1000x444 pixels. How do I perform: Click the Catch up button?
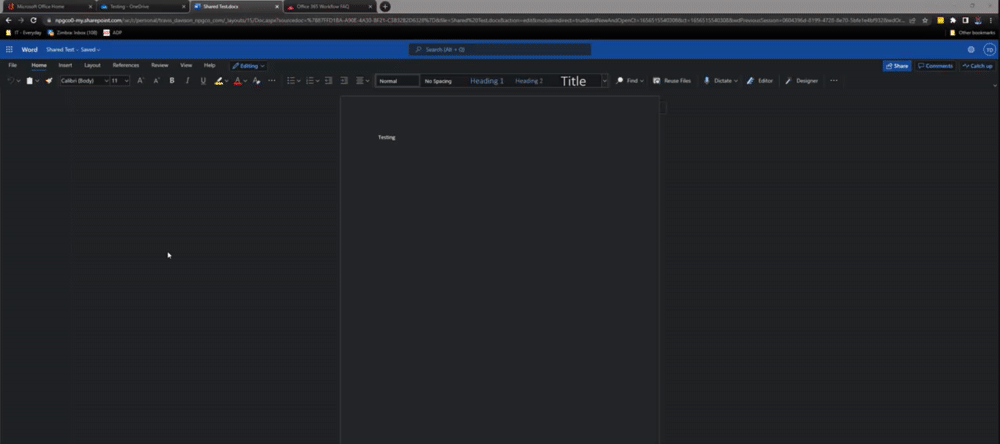coord(977,66)
